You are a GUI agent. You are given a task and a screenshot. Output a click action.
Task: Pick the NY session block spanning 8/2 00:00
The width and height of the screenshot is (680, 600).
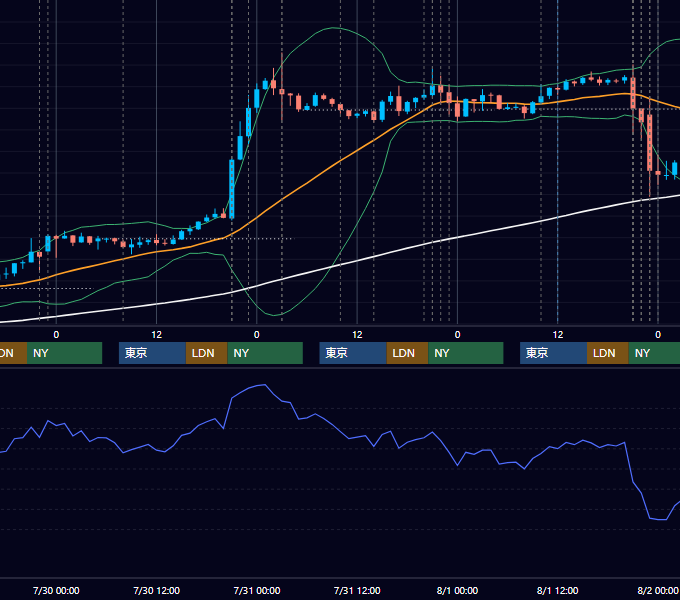(654, 353)
